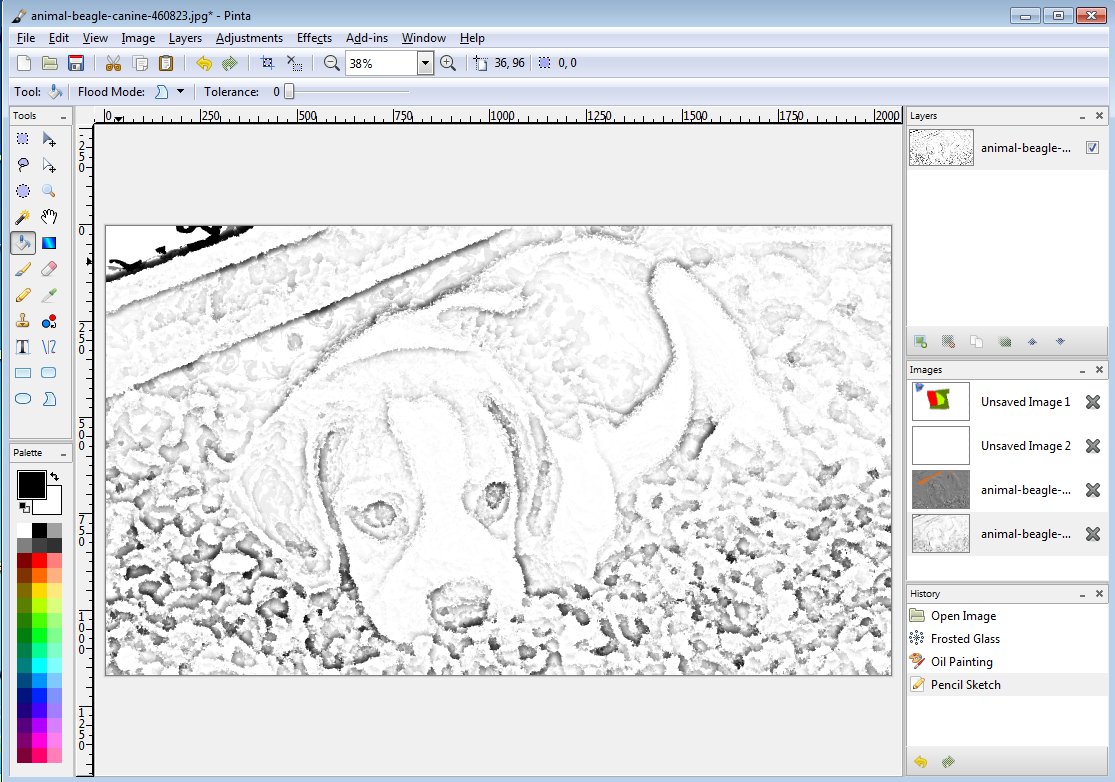Add a new layer in the Layers panel
Image resolution: width=1115 pixels, height=782 pixels.
click(920, 341)
